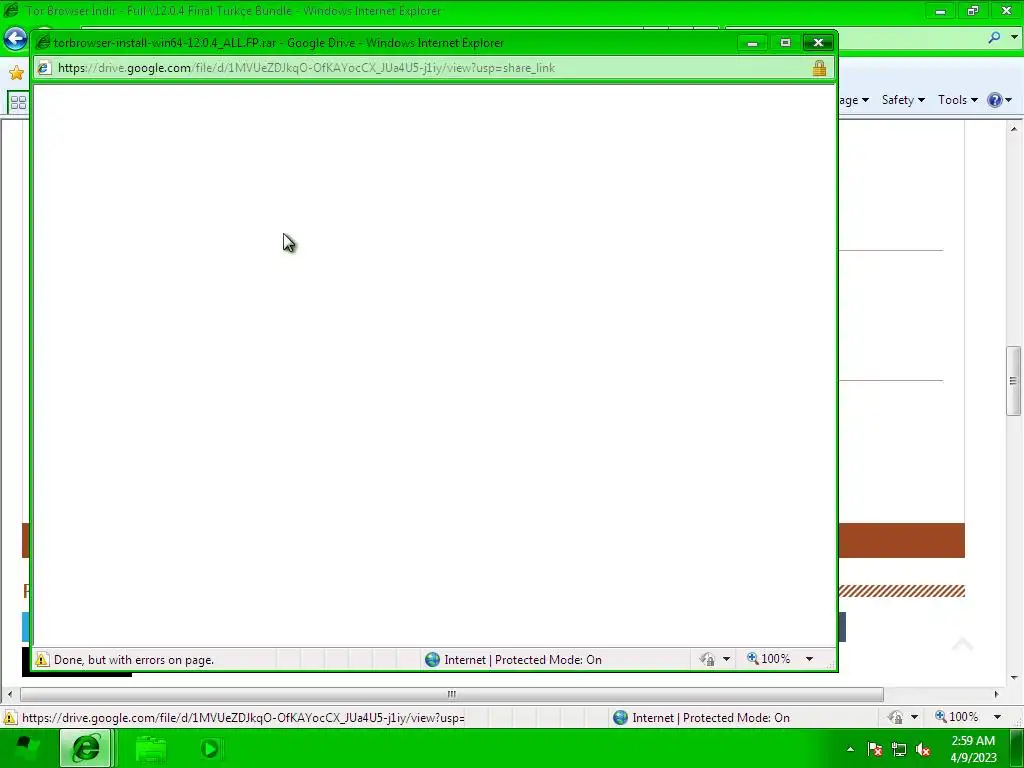The image size is (1024, 768).
Task: Click horizontal scrollbar left arrow in background window
Action: click(10, 694)
